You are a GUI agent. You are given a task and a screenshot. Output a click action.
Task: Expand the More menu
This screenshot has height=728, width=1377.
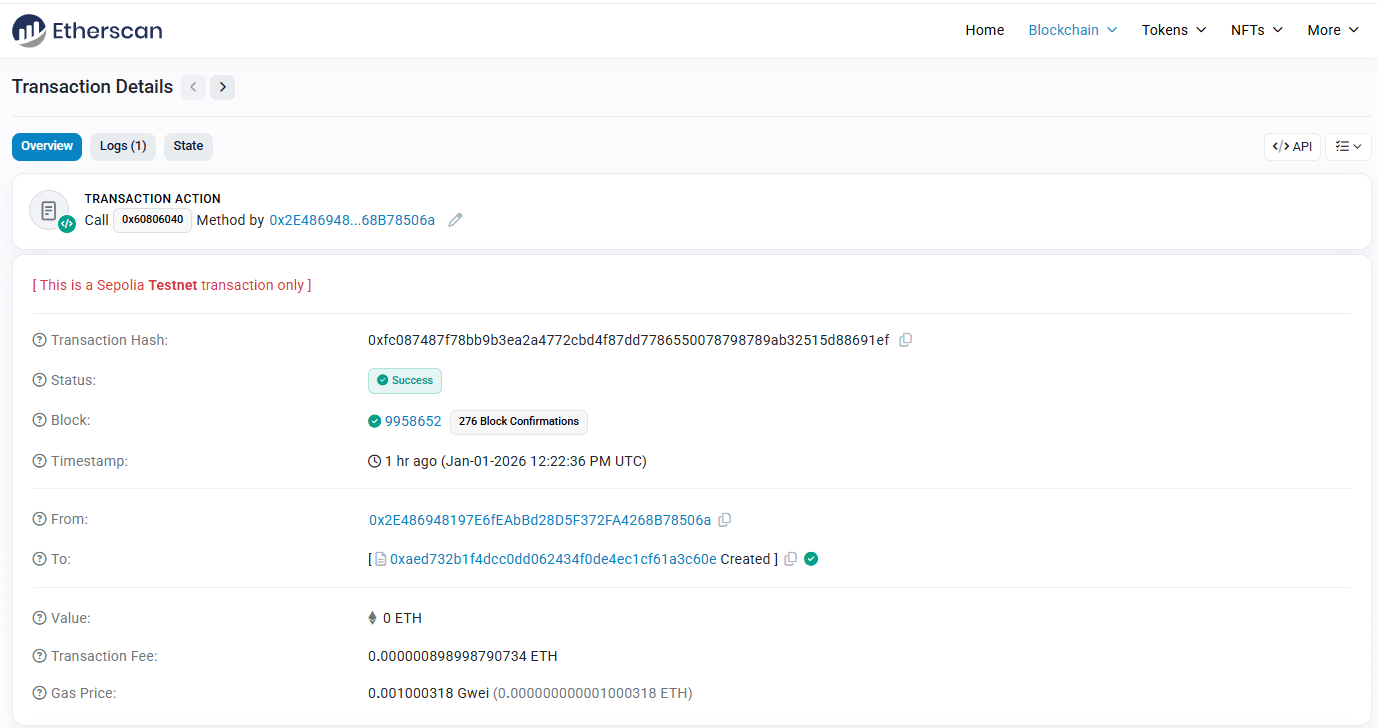pos(1333,30)
